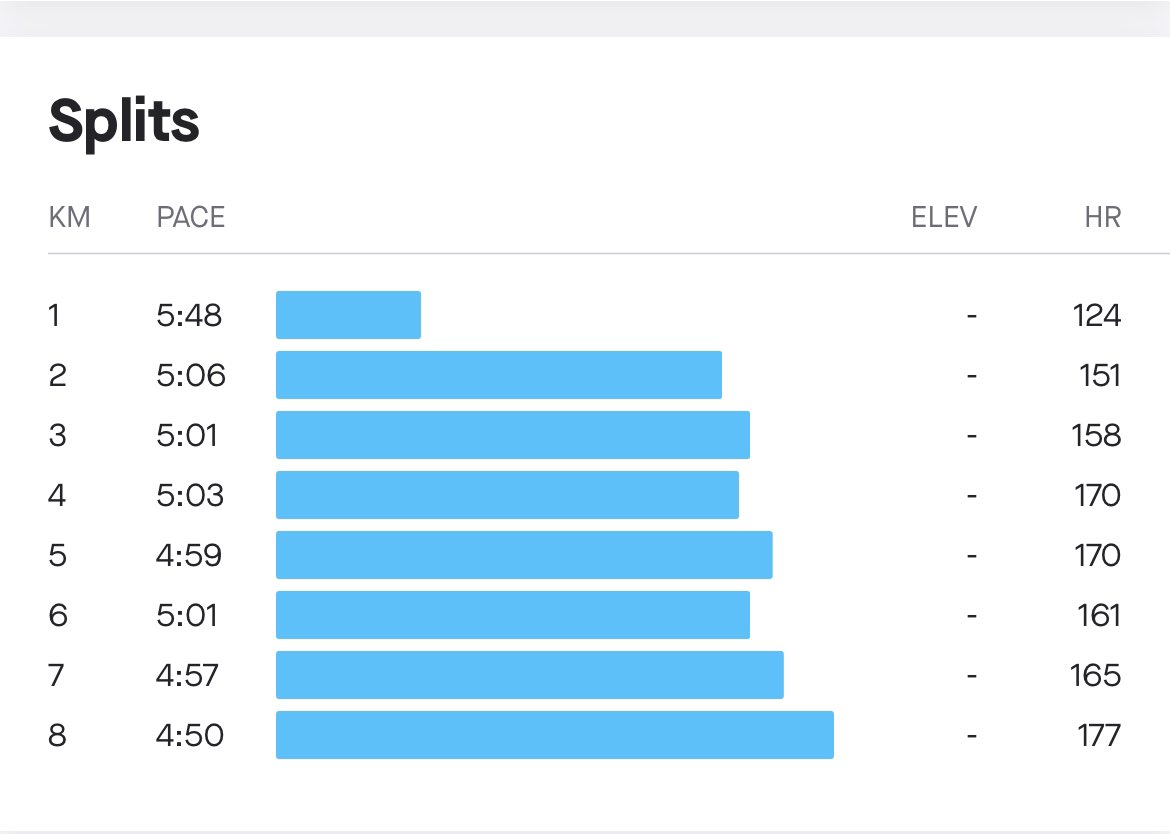Select the 4:50 pace value
Viewport: 1170px width, 834px height.
[x=190, y=736]
